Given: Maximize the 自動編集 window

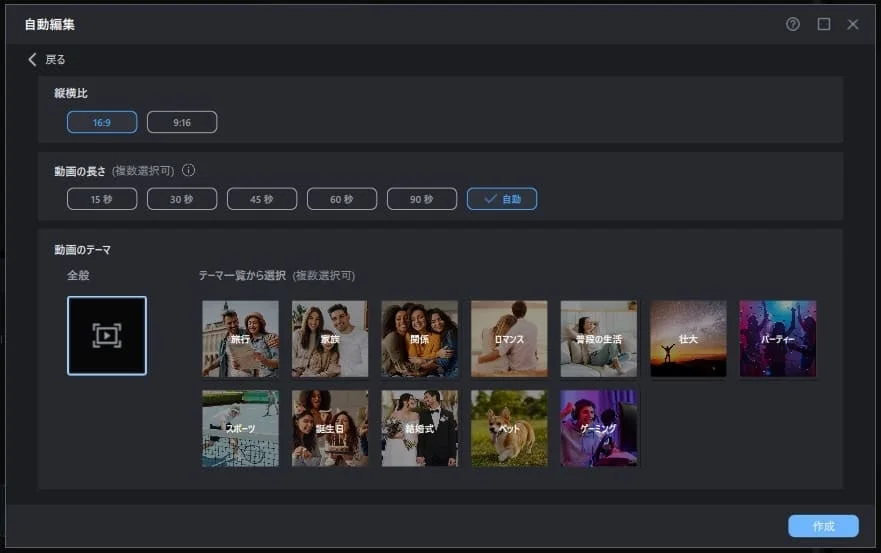Looking at the screenshot, I should [824, 24].
